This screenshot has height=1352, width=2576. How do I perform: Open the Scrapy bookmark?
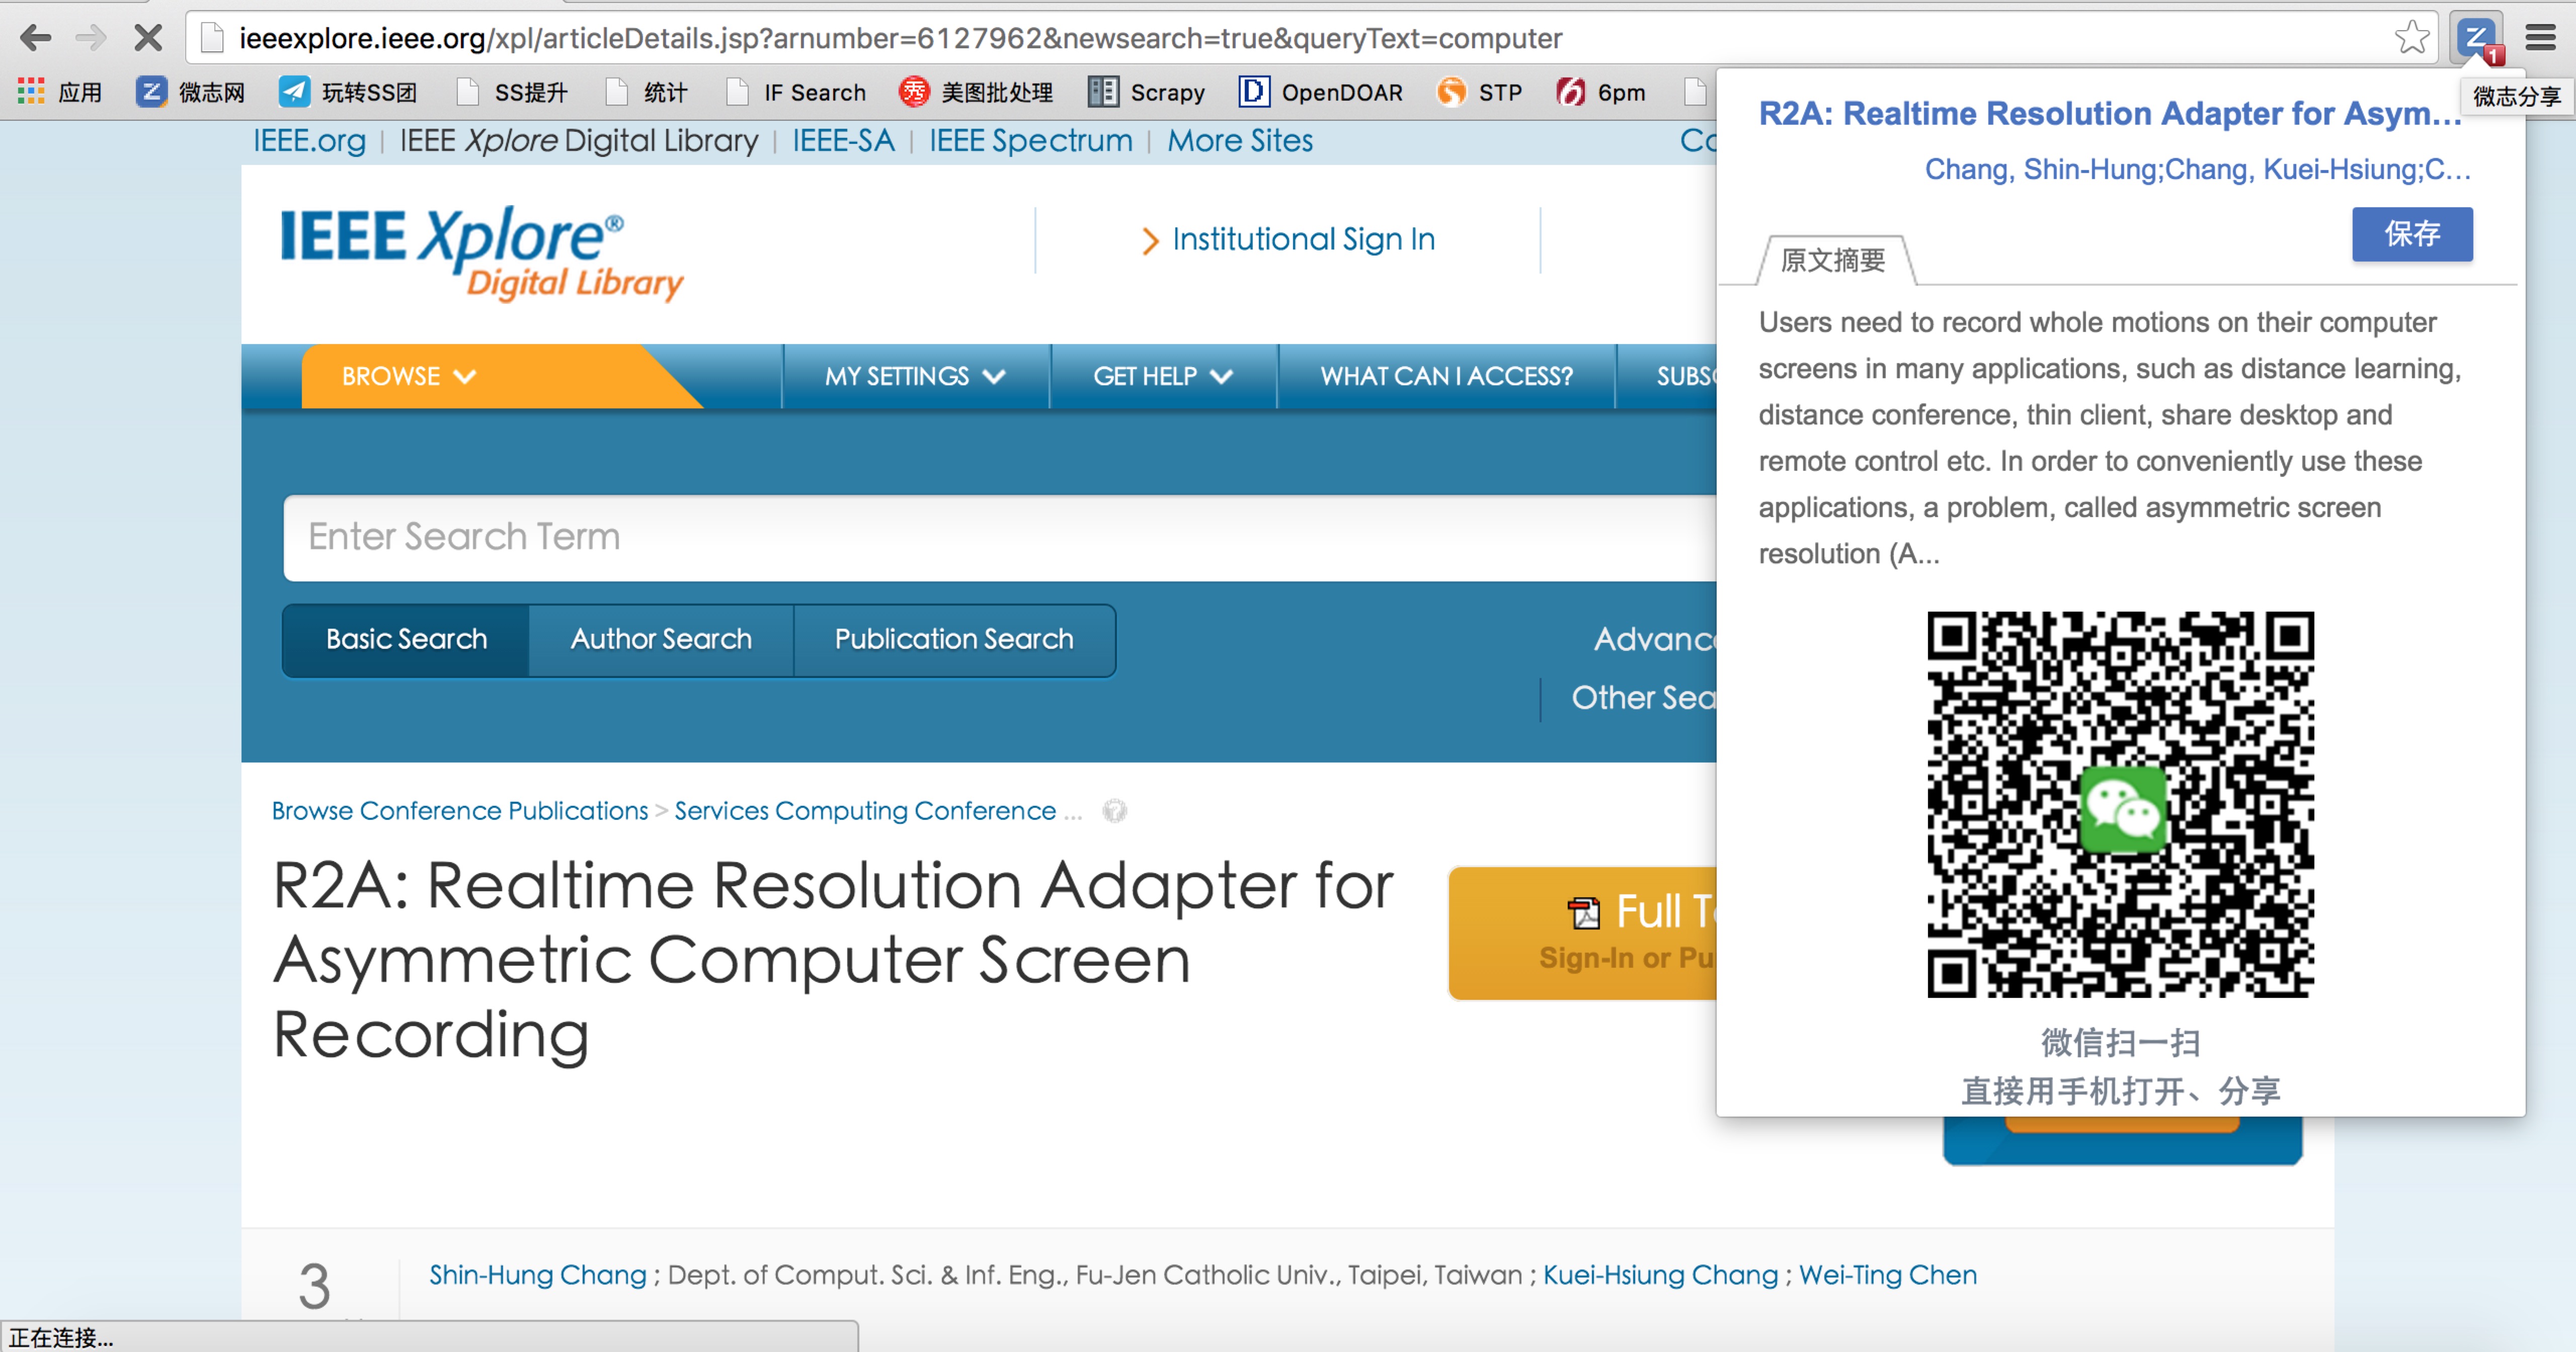1146,92
